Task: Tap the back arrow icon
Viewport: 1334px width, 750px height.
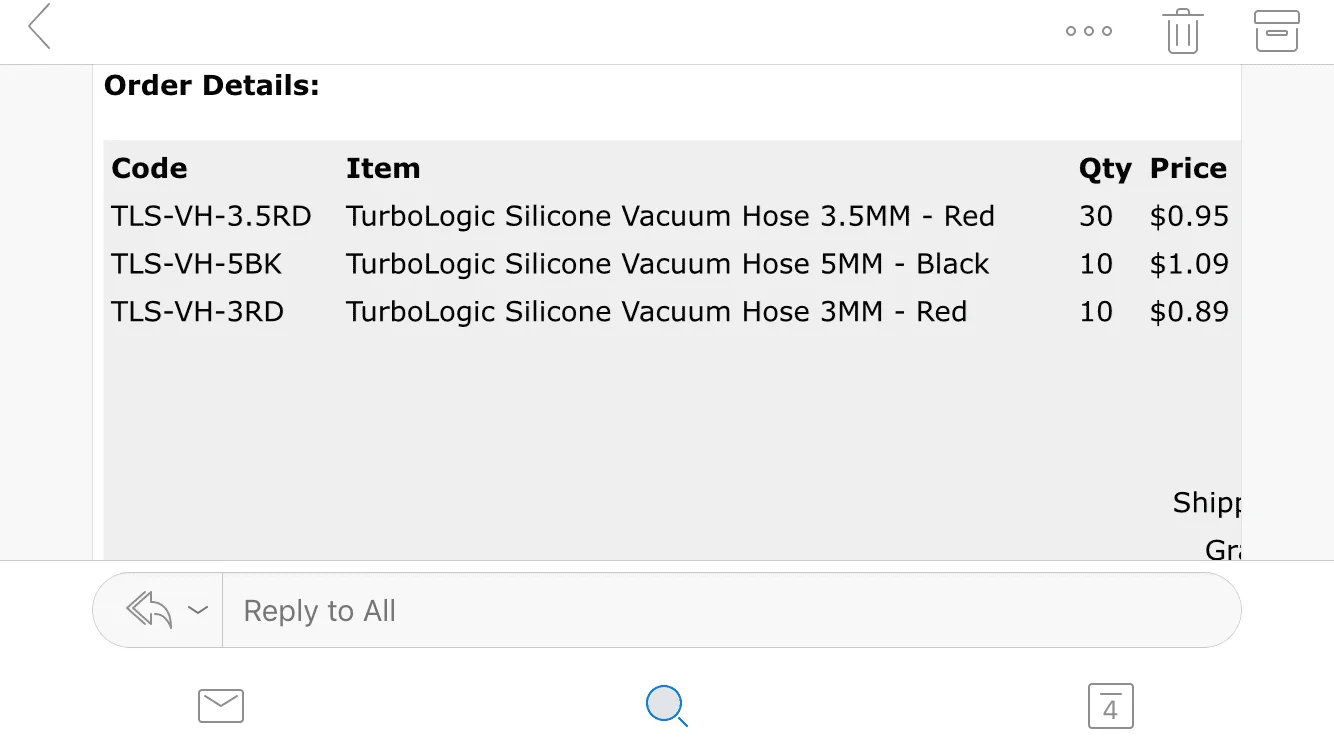Action: pyautogui.click(x=40, y=27)
